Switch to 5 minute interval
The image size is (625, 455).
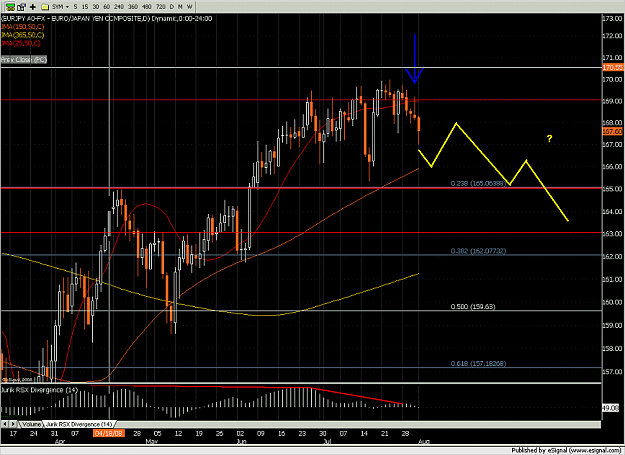coord(75,7)
